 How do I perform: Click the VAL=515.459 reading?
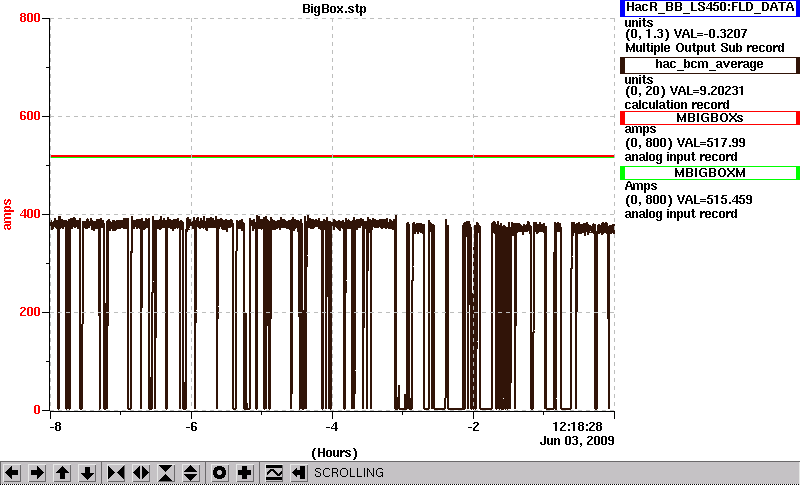713,200
